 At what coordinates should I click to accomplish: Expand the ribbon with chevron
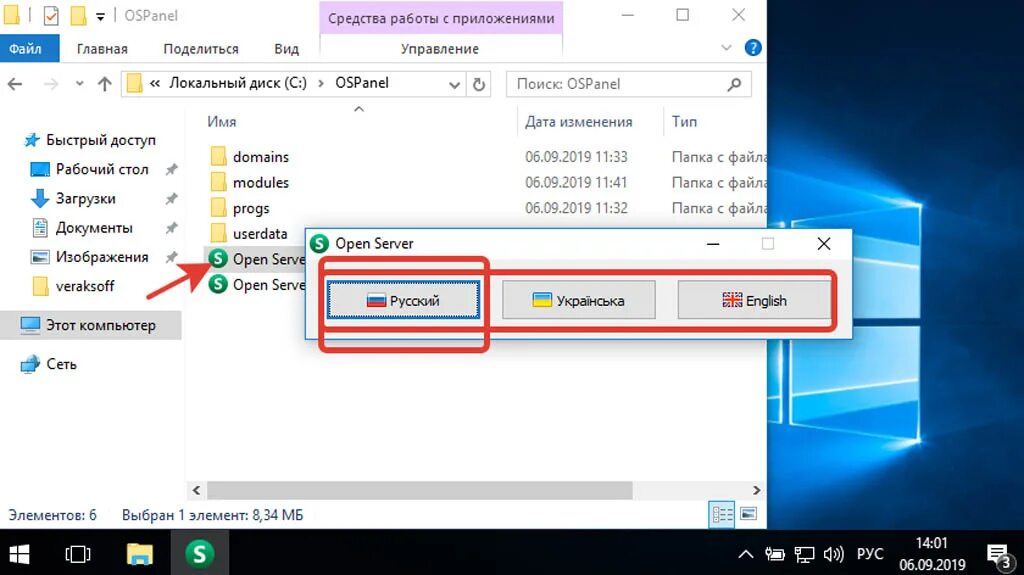coord(726,48)
